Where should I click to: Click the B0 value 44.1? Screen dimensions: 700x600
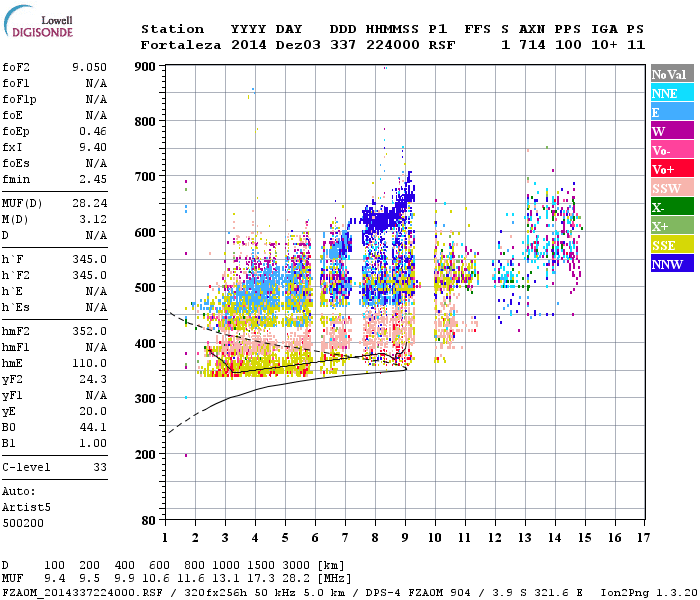[93, 427]
